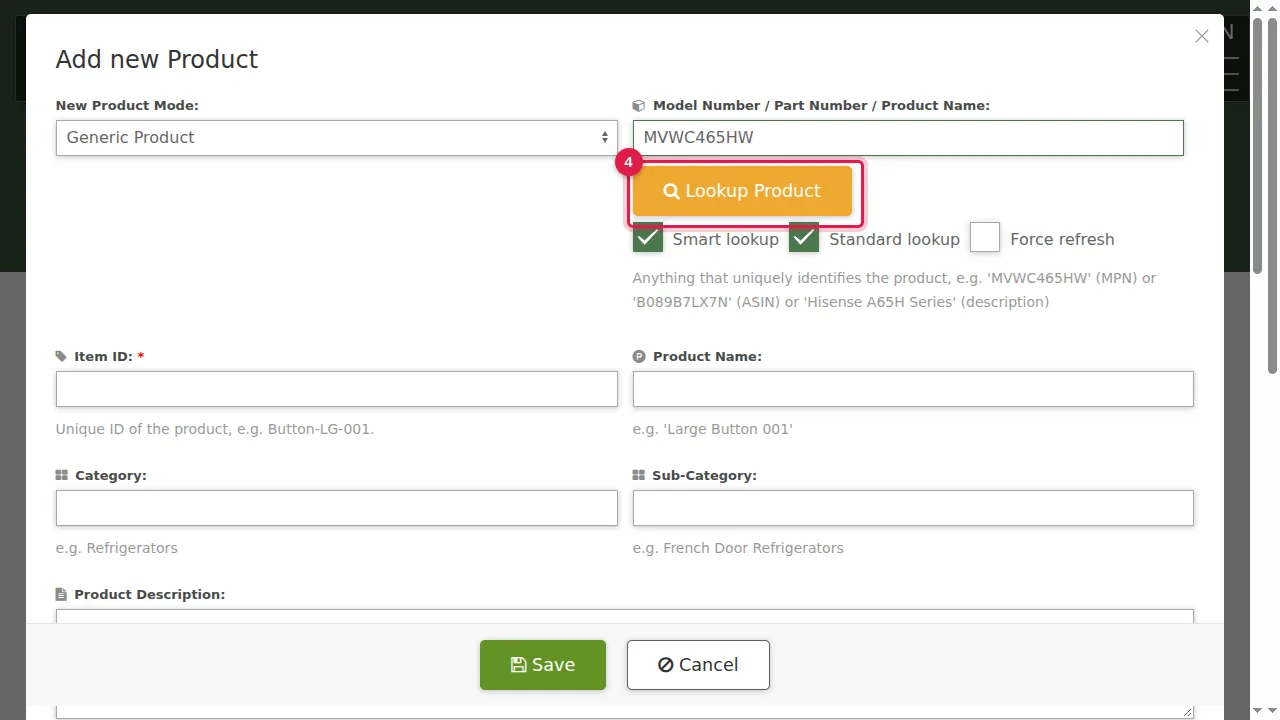
Task: Click the Model Number input field
Action: (908, 138)
